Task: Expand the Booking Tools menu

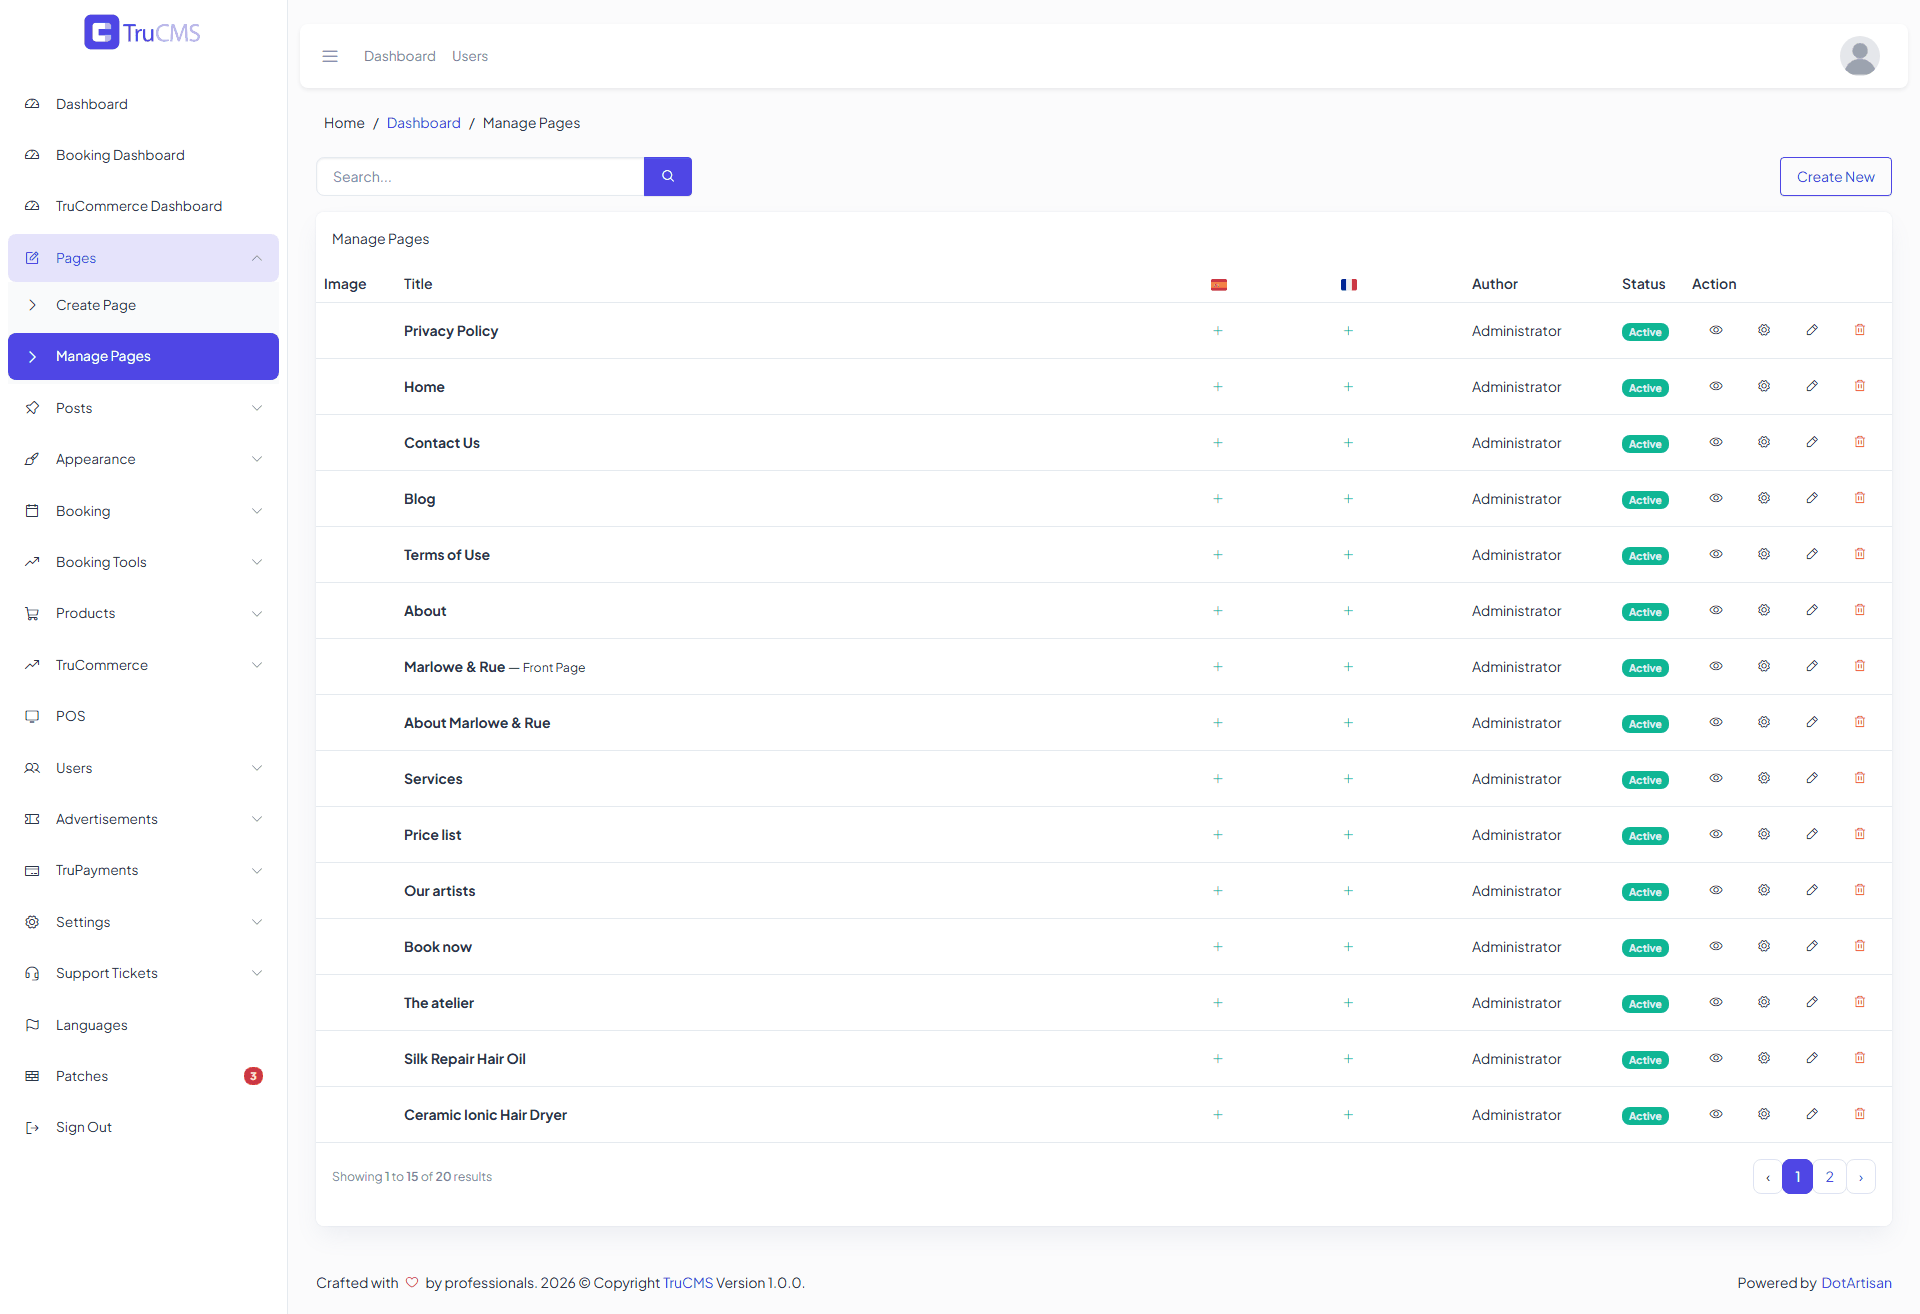Action: pyautogui.click(x=143, y=562)
